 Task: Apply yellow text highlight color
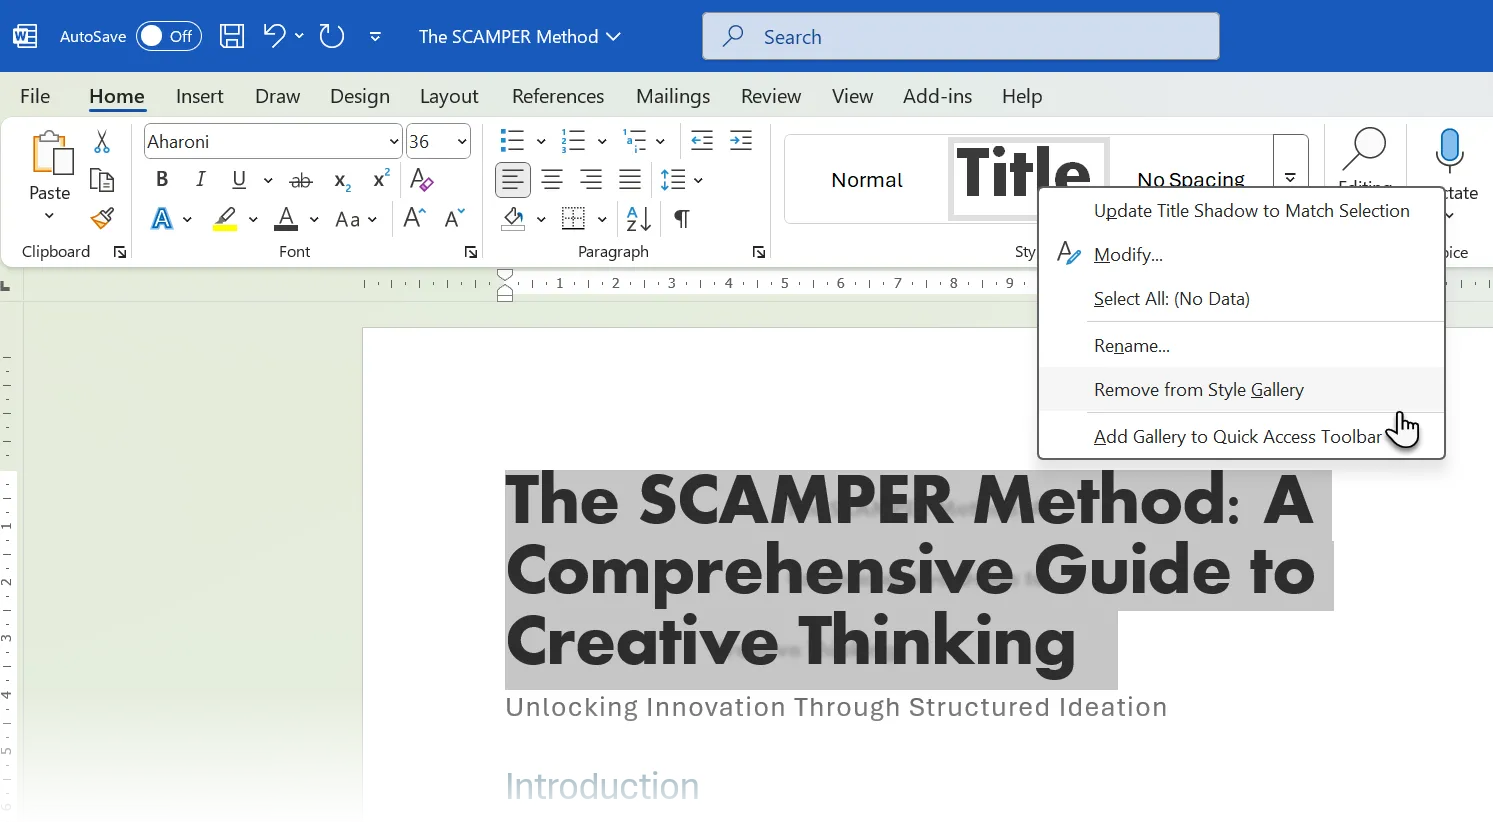pos(225,219)
